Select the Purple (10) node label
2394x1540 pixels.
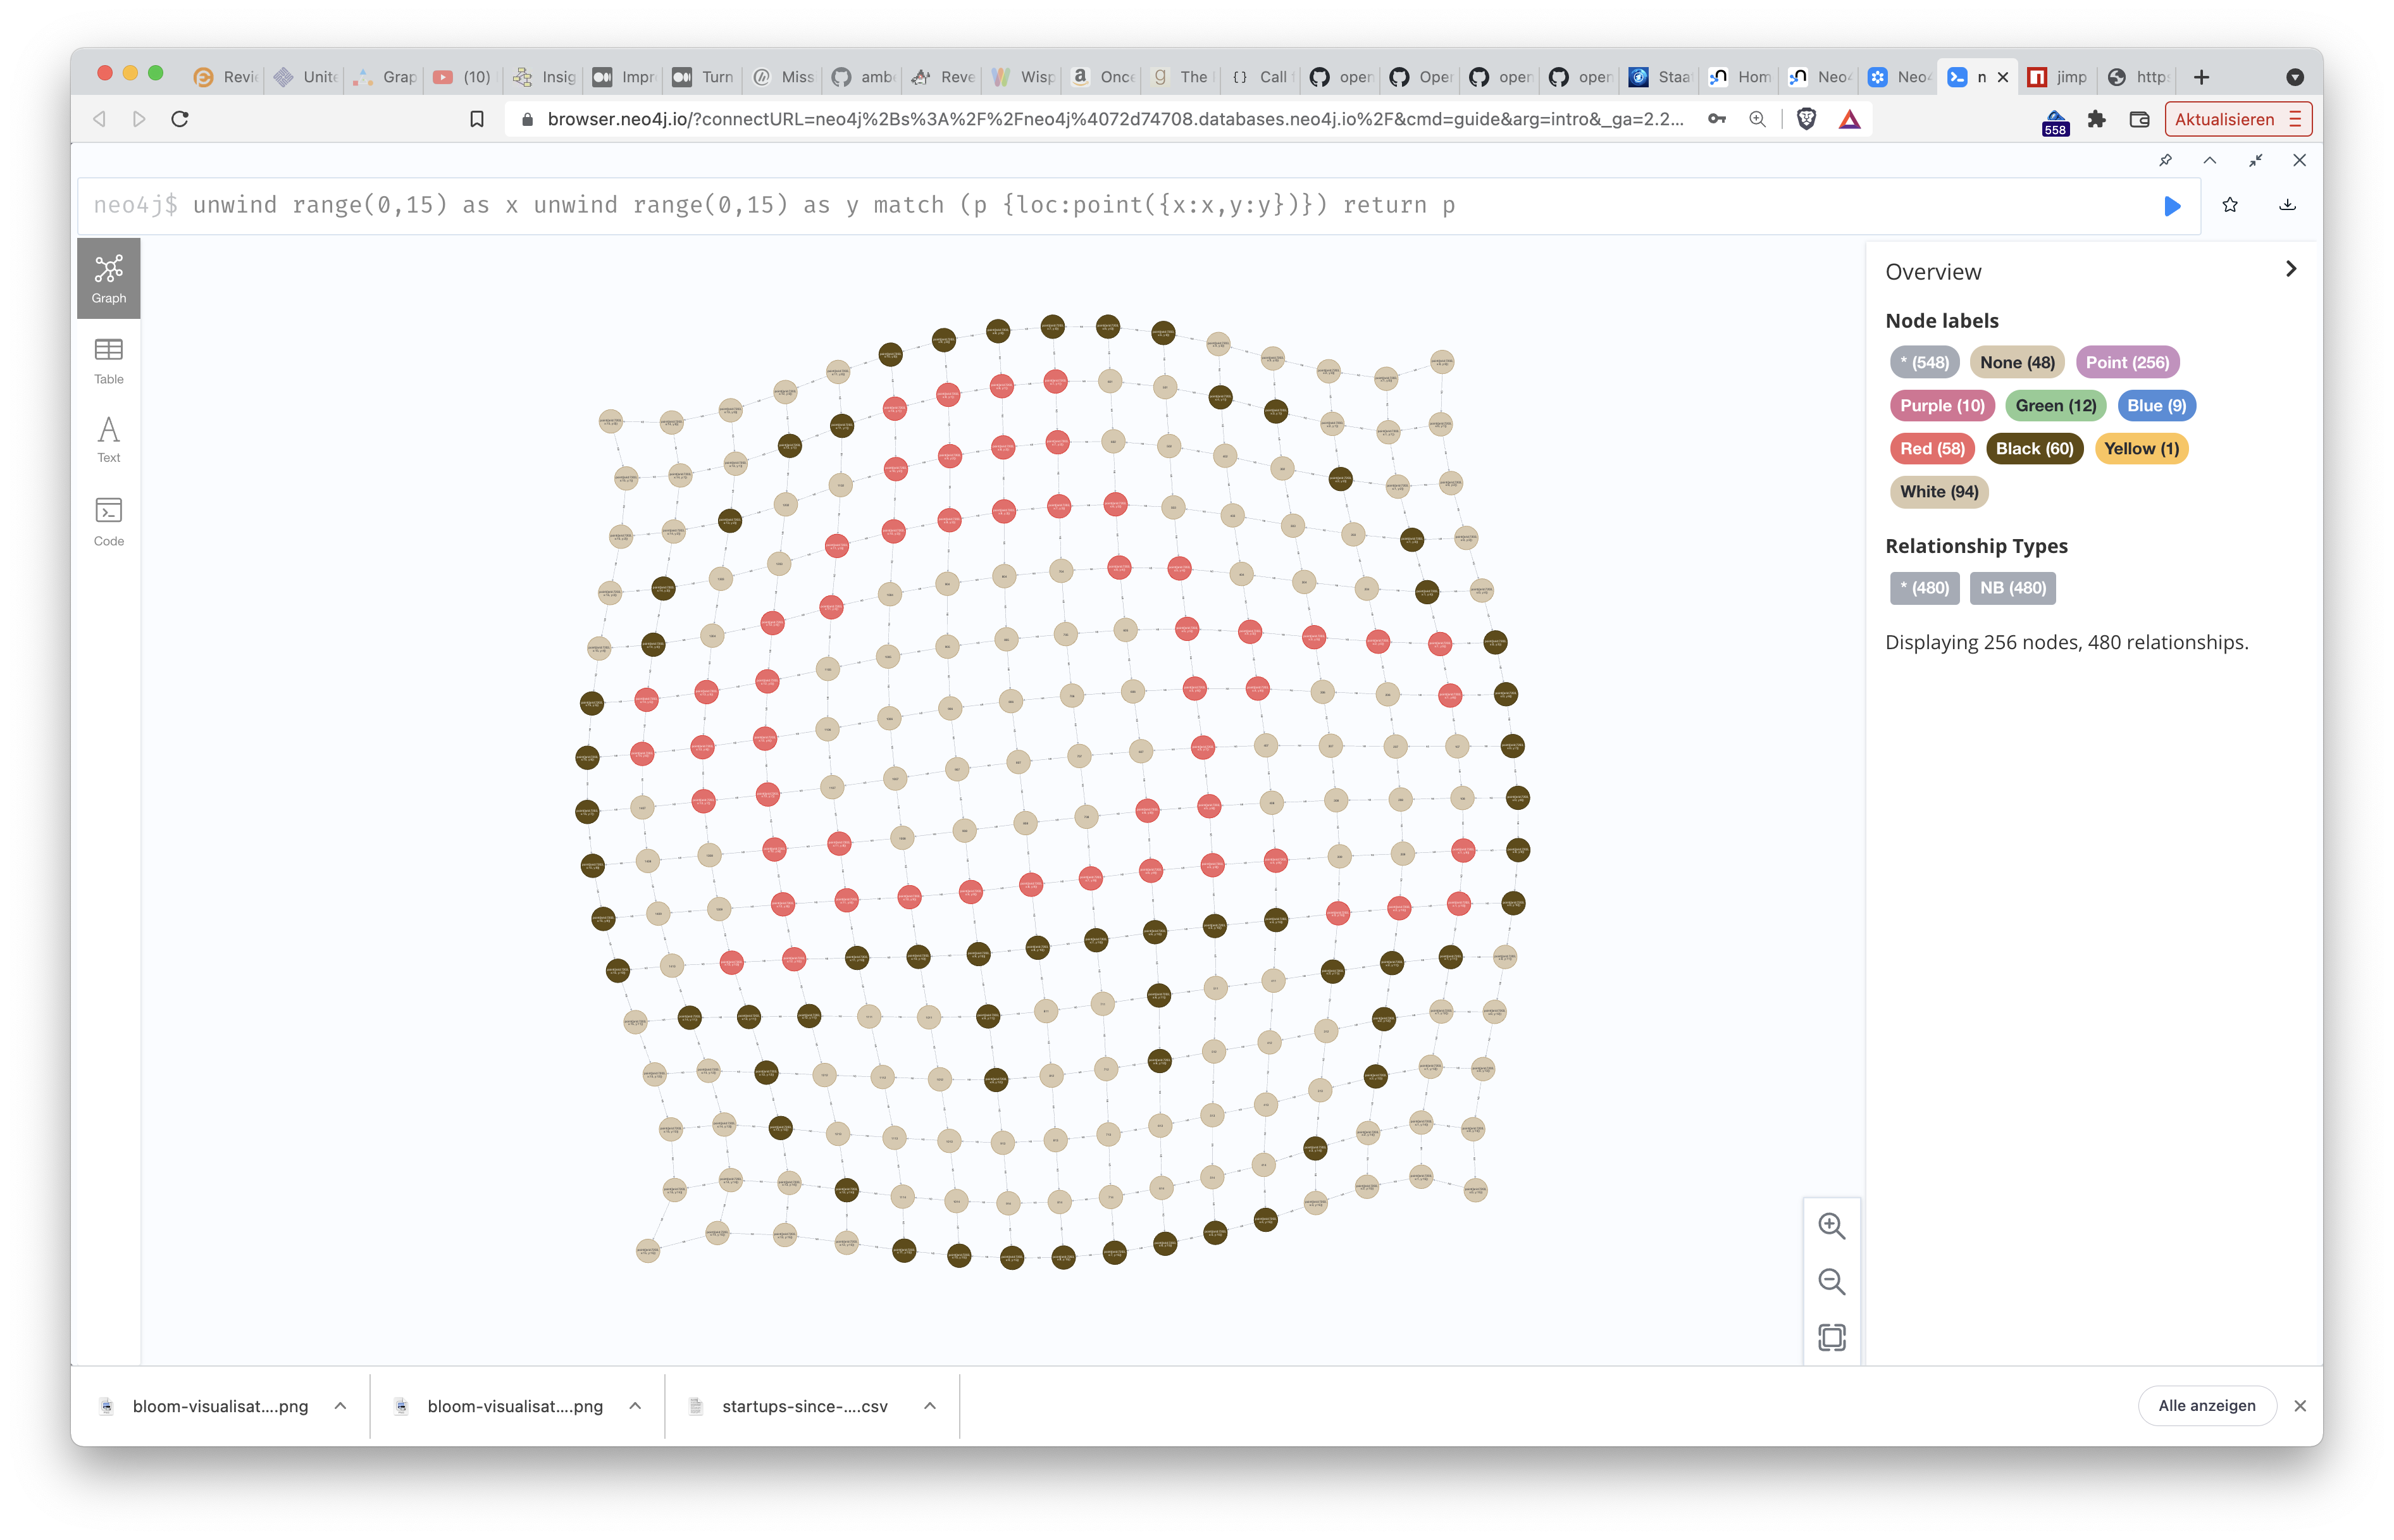click(x=1941, y=406)
